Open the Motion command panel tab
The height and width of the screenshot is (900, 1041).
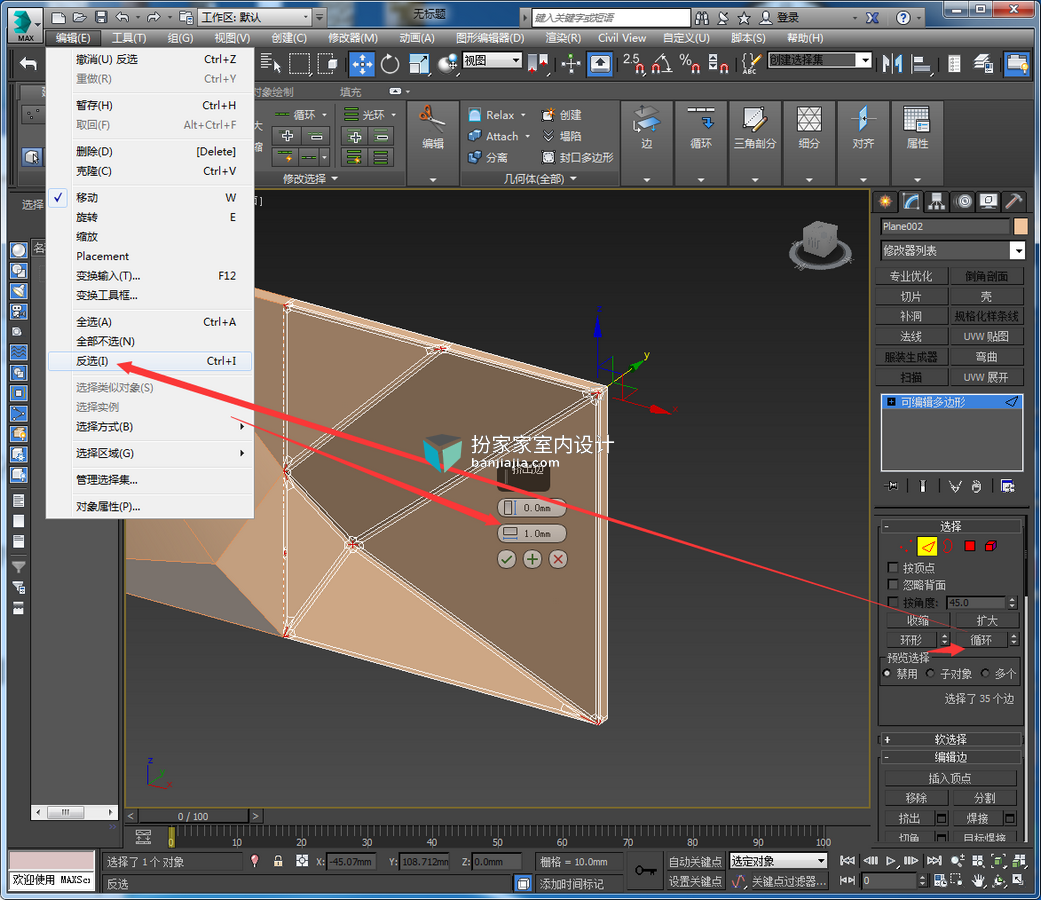click(x=963, y=202)
